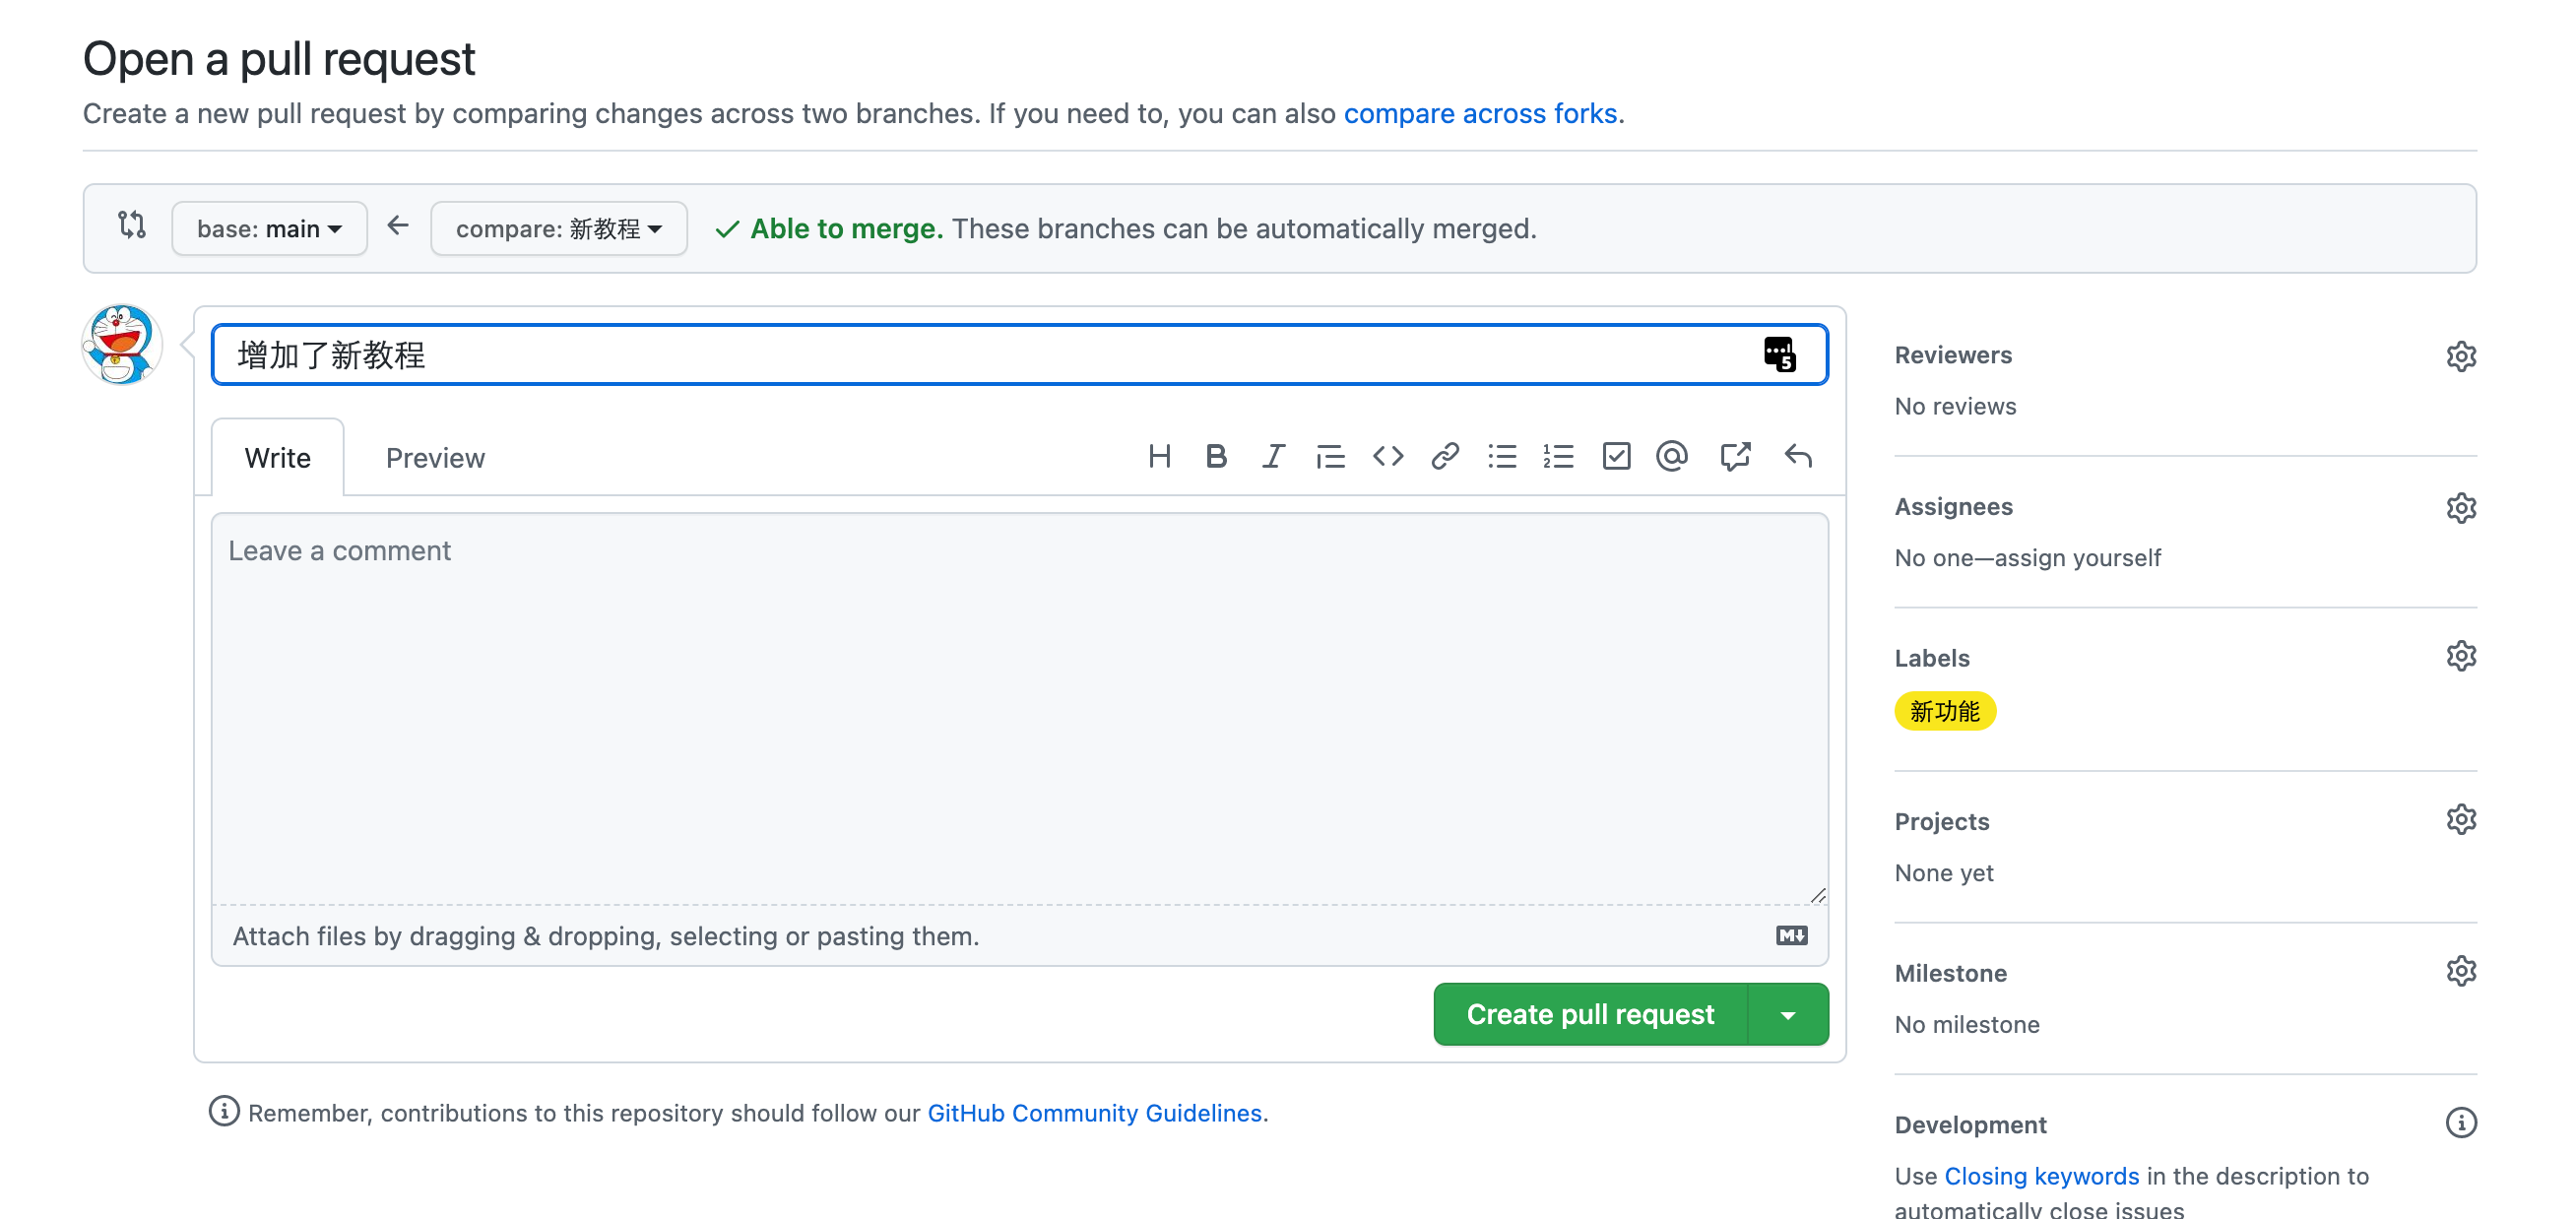2576x1219 pixels.
Task: Open the compare: 新教程 branch dropdown
Action: click(x=558, y=228)
